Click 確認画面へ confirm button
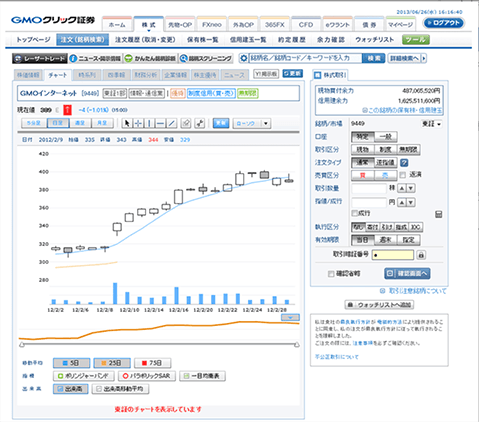Screen dimensions: 479x422 pos(407,274)
